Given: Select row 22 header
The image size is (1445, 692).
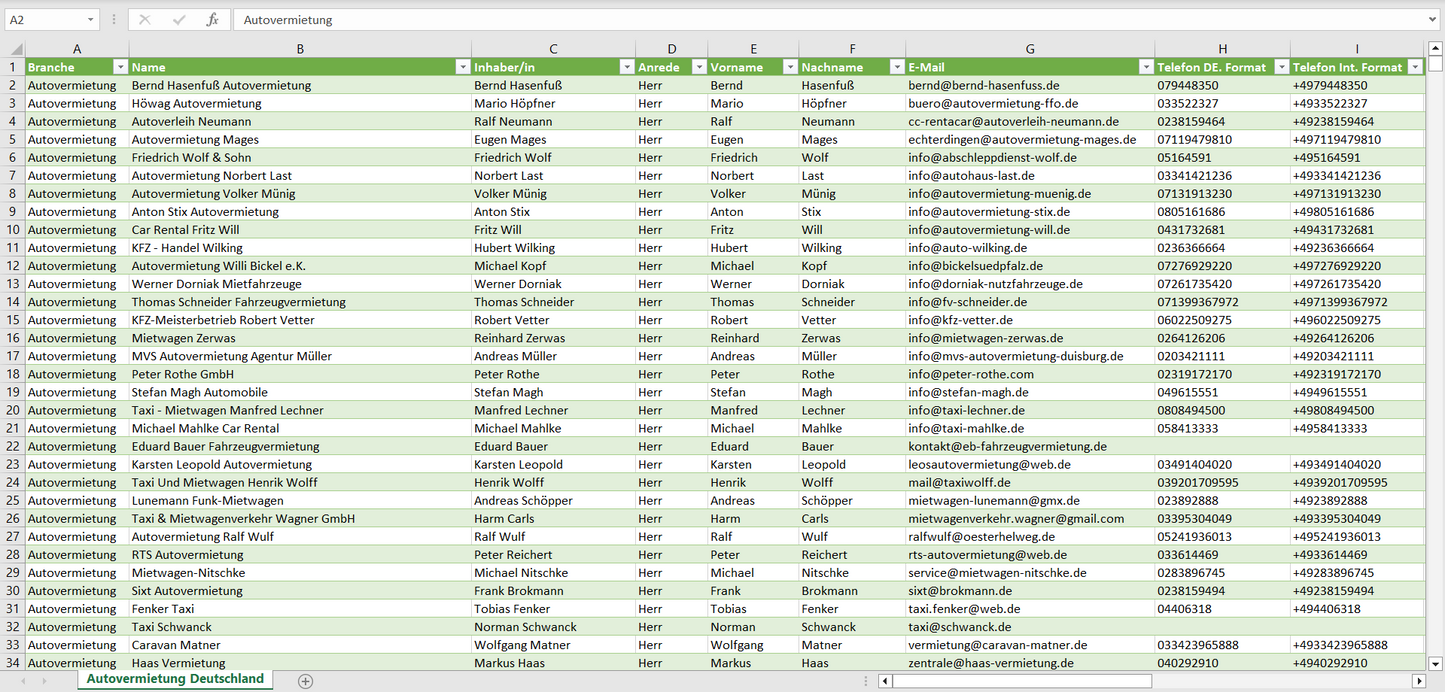Looking at the screenshot, I should [13, 446].
